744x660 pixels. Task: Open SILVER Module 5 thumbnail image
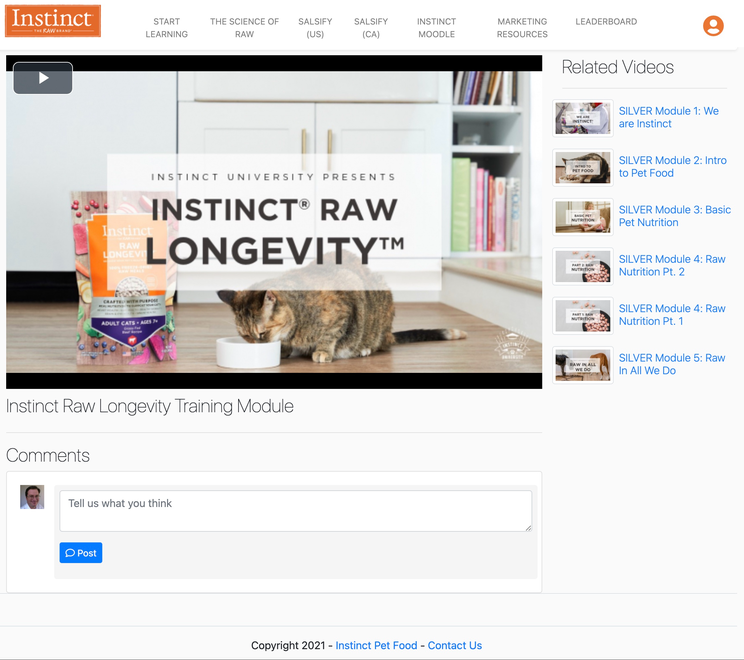[x=583, y=364]
